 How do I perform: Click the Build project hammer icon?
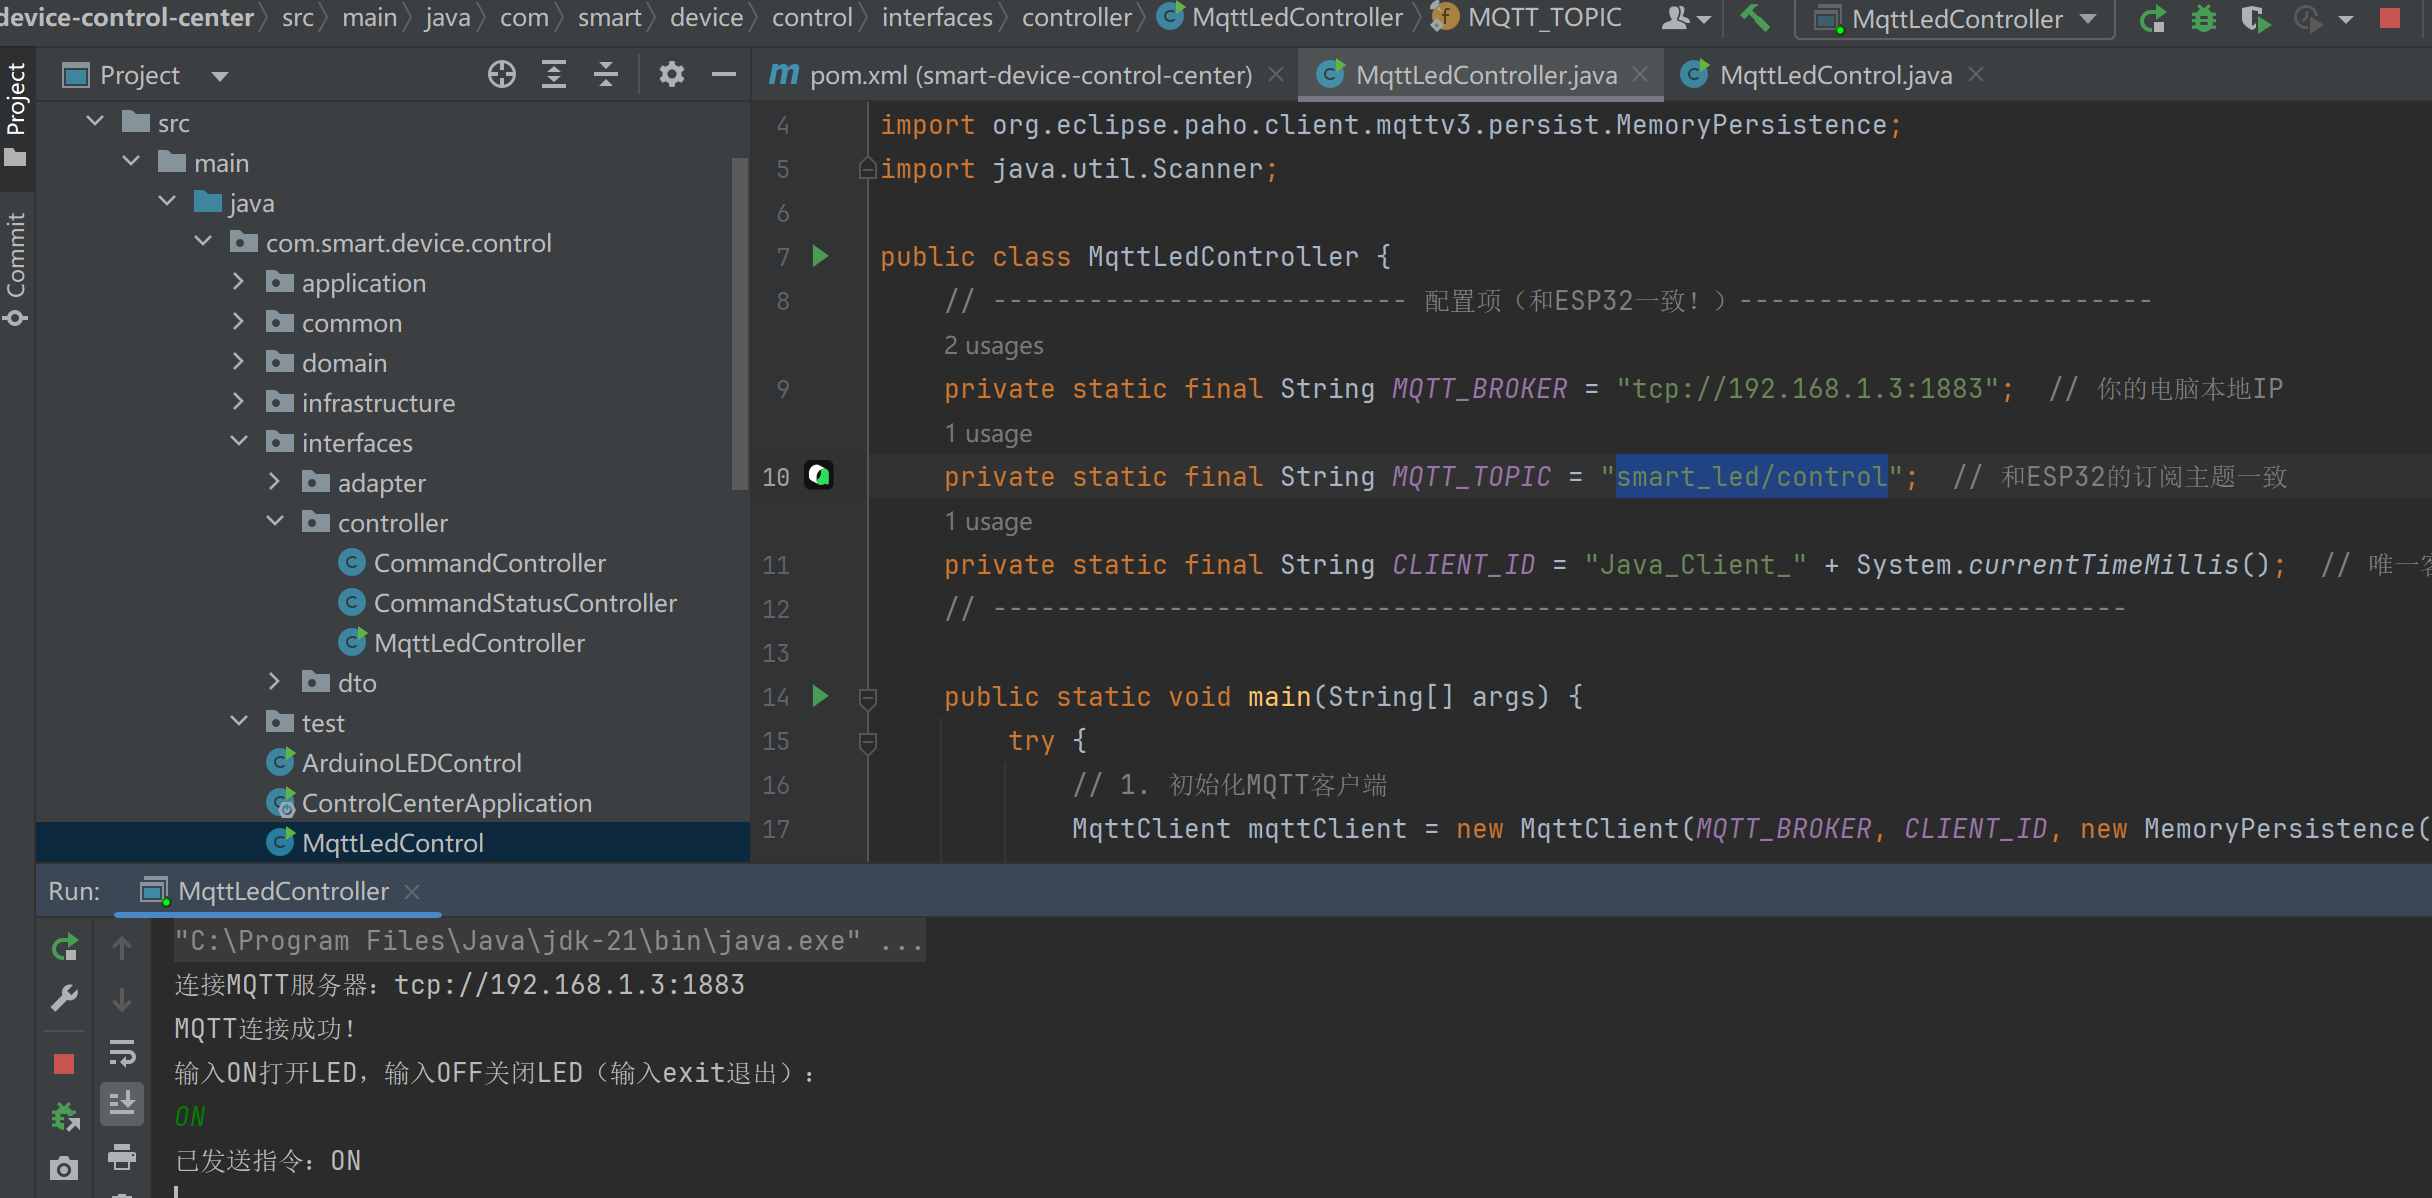[x=1755, y=18]
